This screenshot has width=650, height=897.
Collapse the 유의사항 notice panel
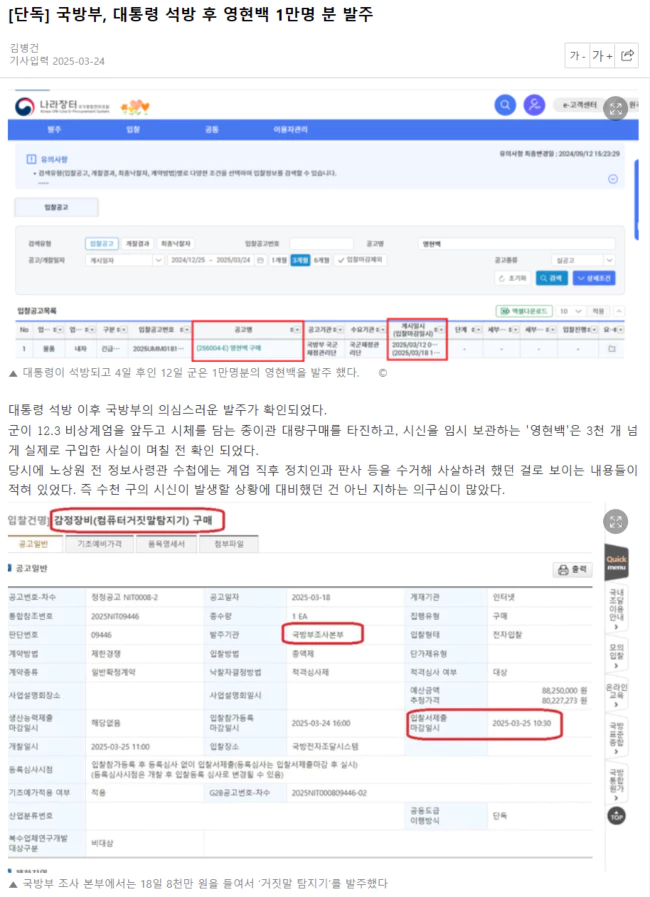(613, 178)
